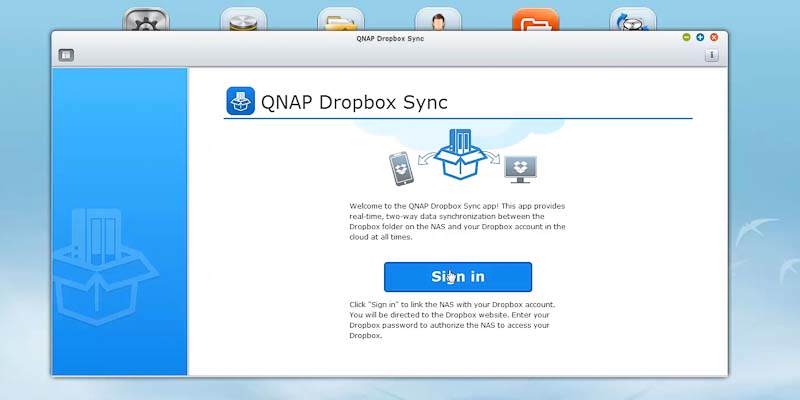
Task: Minimize the QNAP Dropbox Sync window
Action: [686, 37]
